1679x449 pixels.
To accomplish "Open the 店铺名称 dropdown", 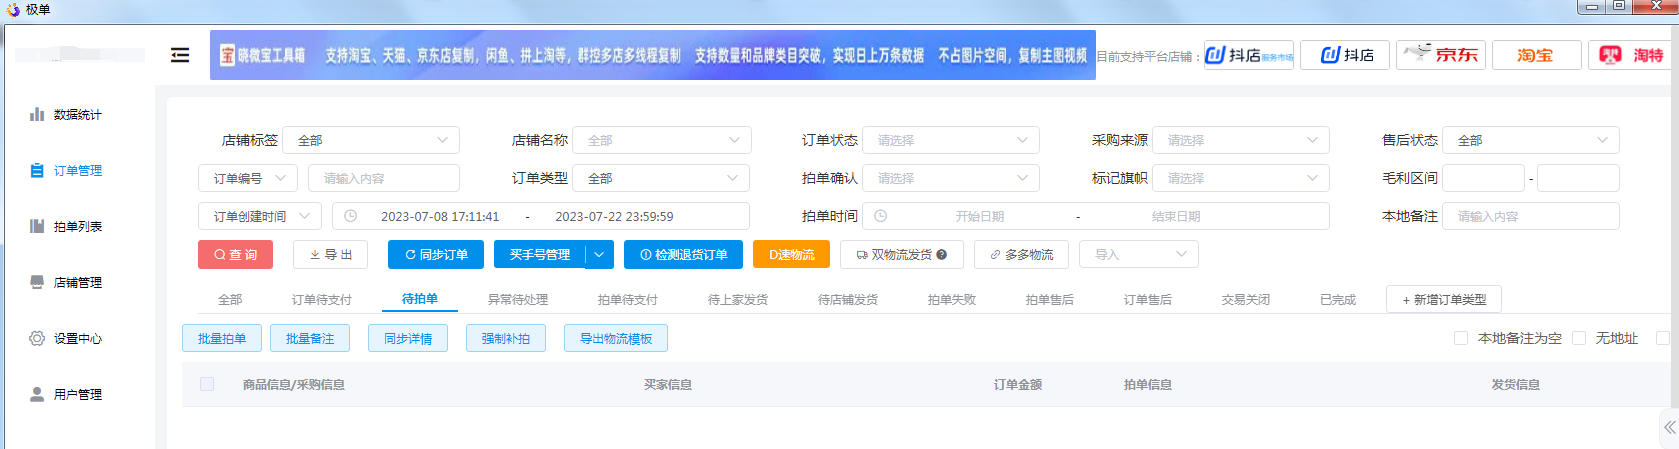I will coord(662,140).
